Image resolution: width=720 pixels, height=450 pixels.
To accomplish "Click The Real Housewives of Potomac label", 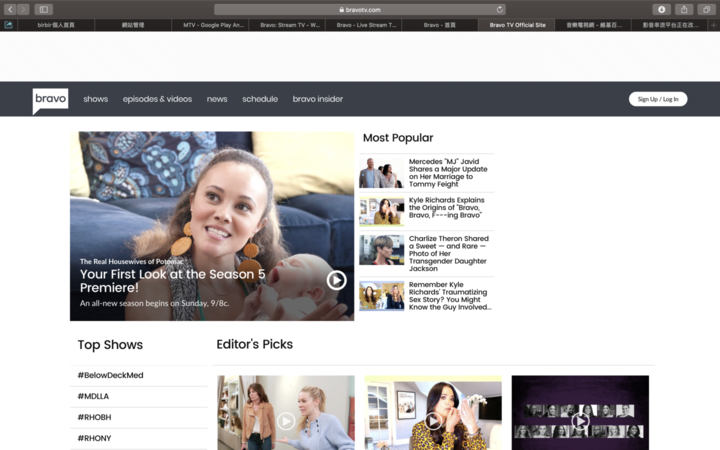I will [131, 262].
